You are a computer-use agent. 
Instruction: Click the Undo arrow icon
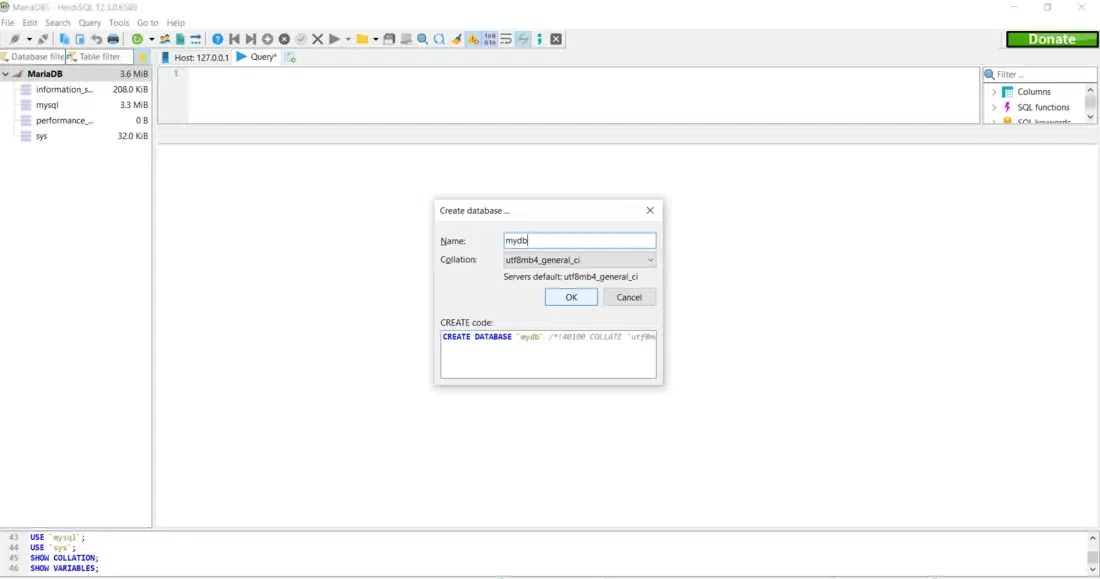(x=96, y=39)
